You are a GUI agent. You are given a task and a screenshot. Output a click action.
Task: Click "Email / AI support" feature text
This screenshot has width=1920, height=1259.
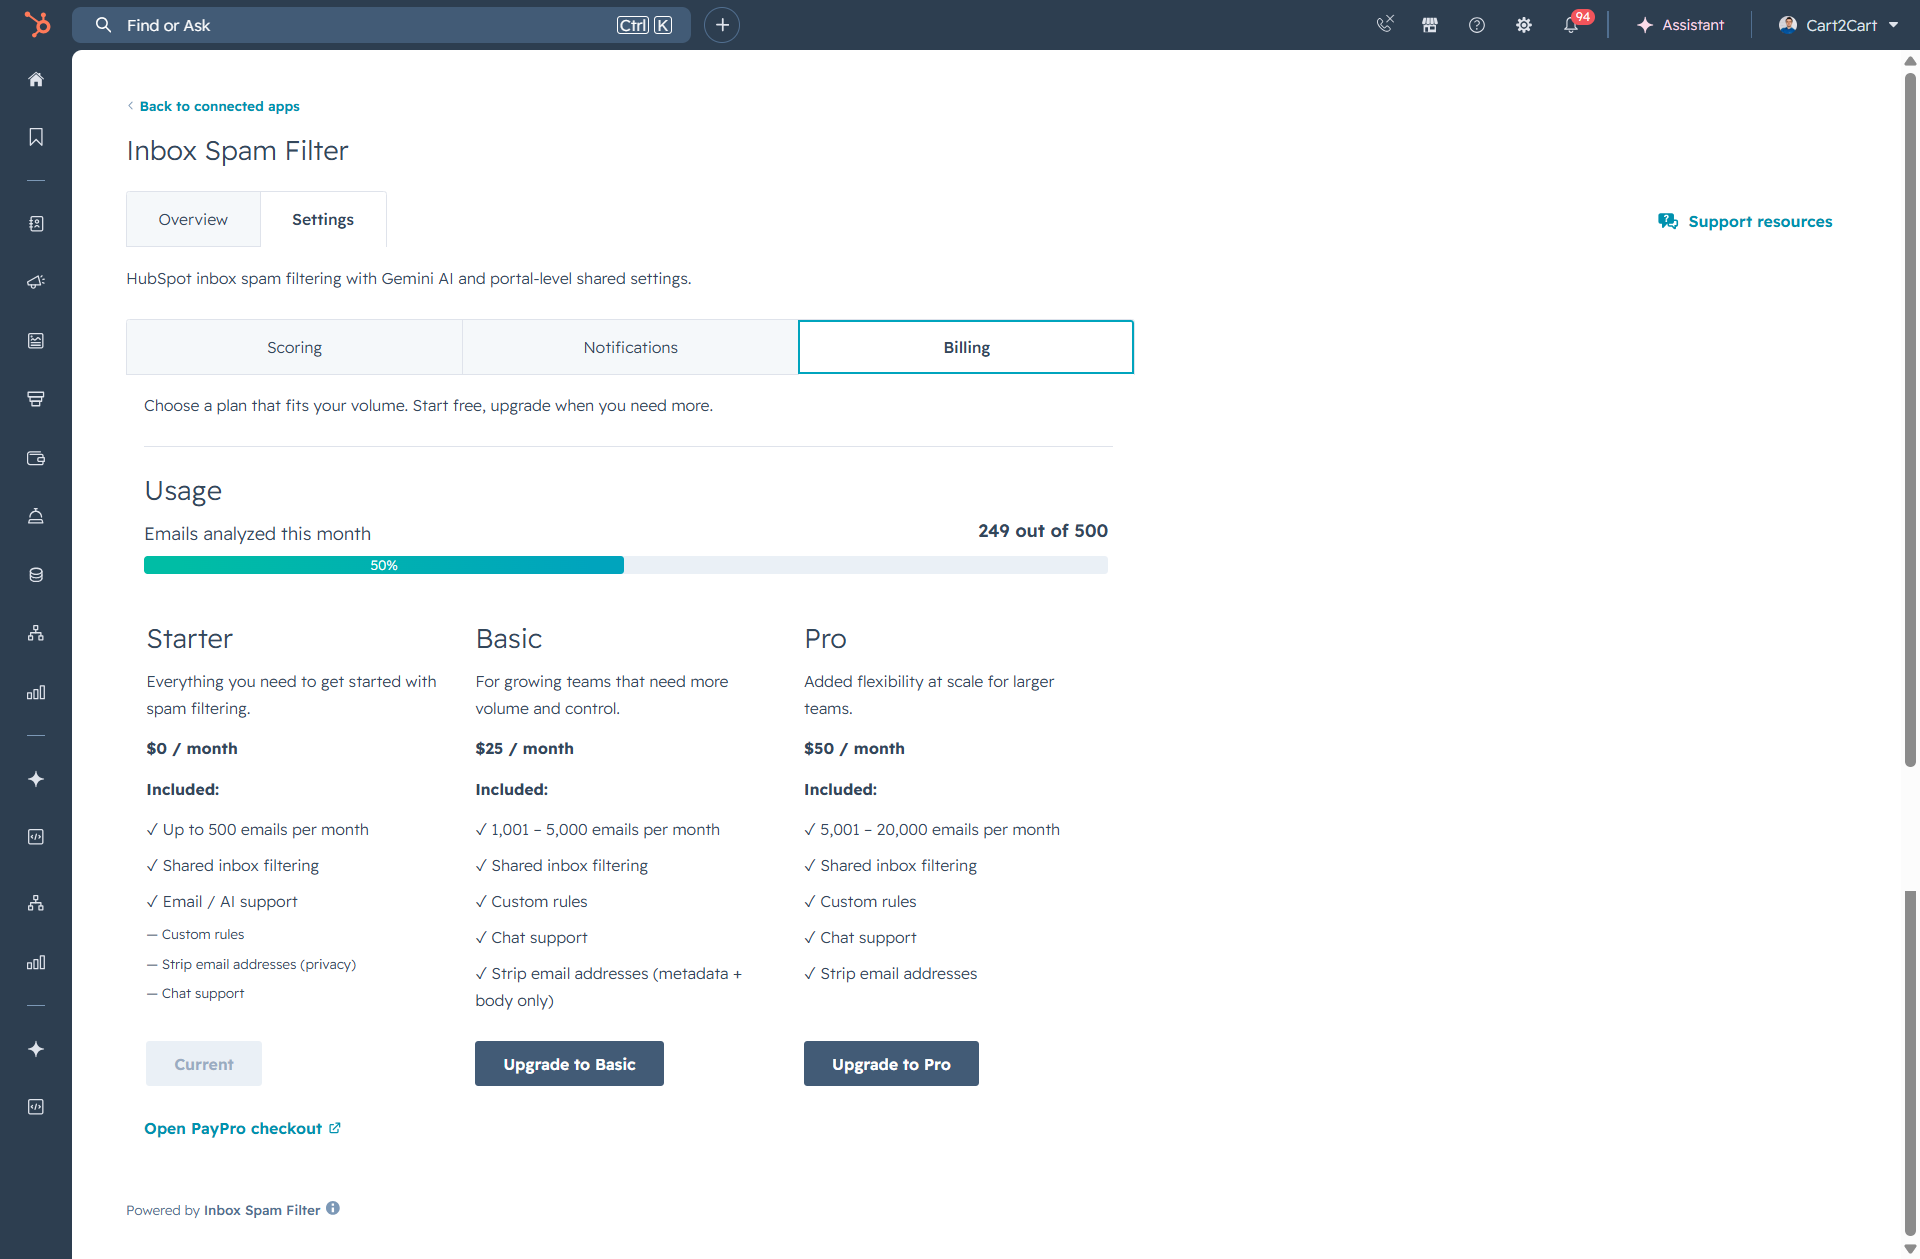tap(230, 901)
